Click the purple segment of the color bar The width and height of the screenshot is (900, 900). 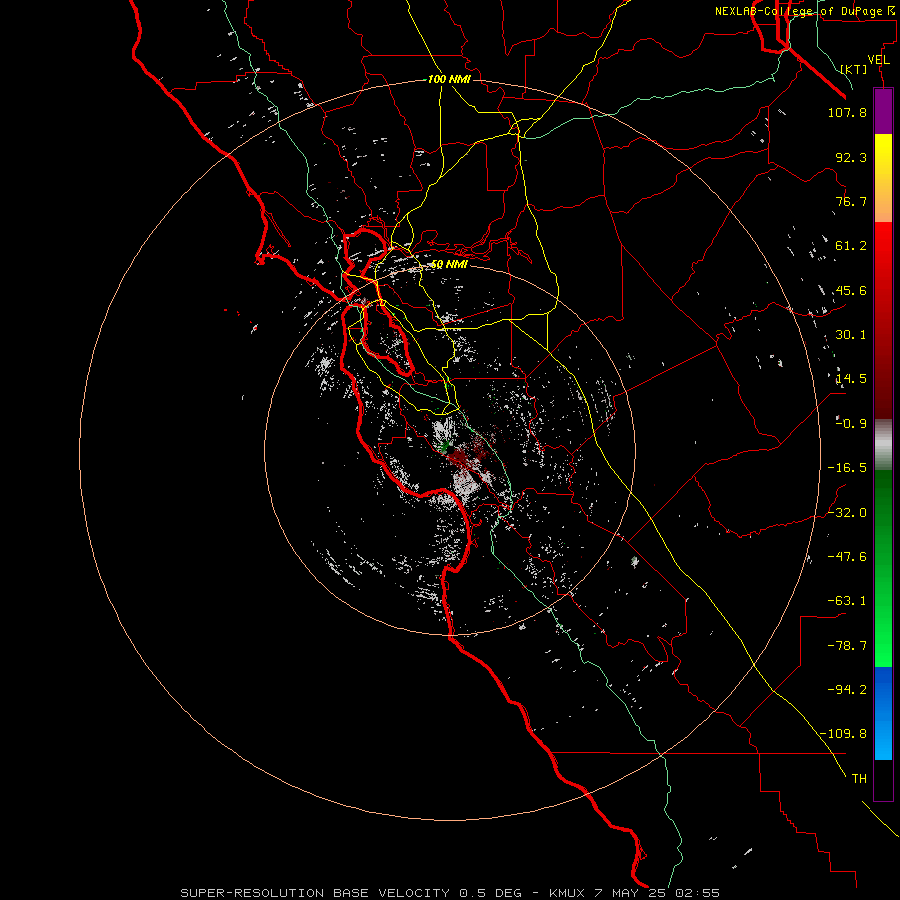click(883, 111)
